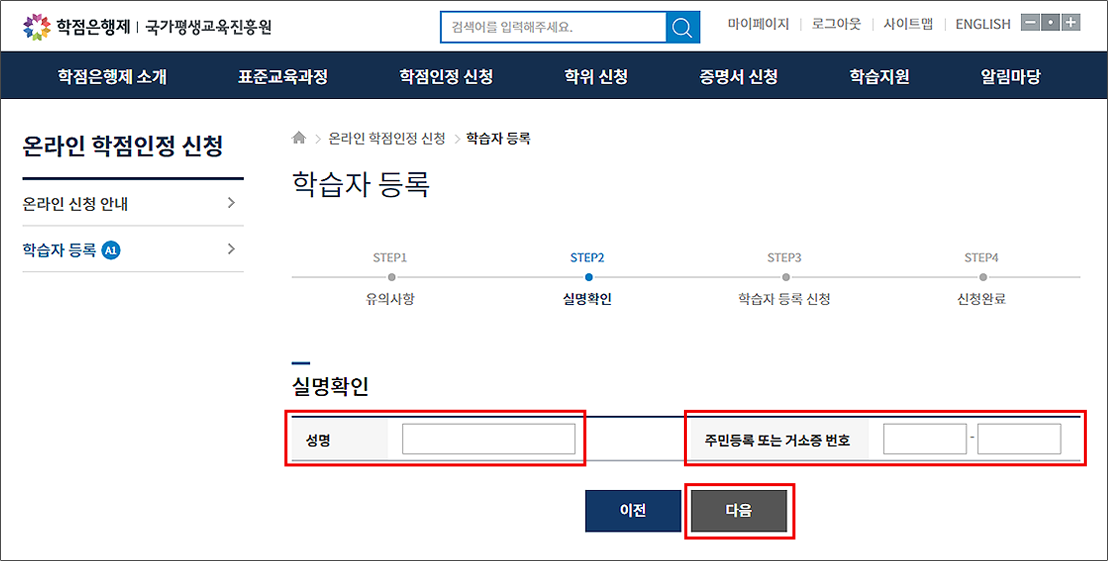Image resolution: width=1108 pixels, height=561 pixels.
Task: Open the 알림마당 menu
Action: pos(1010,76)
